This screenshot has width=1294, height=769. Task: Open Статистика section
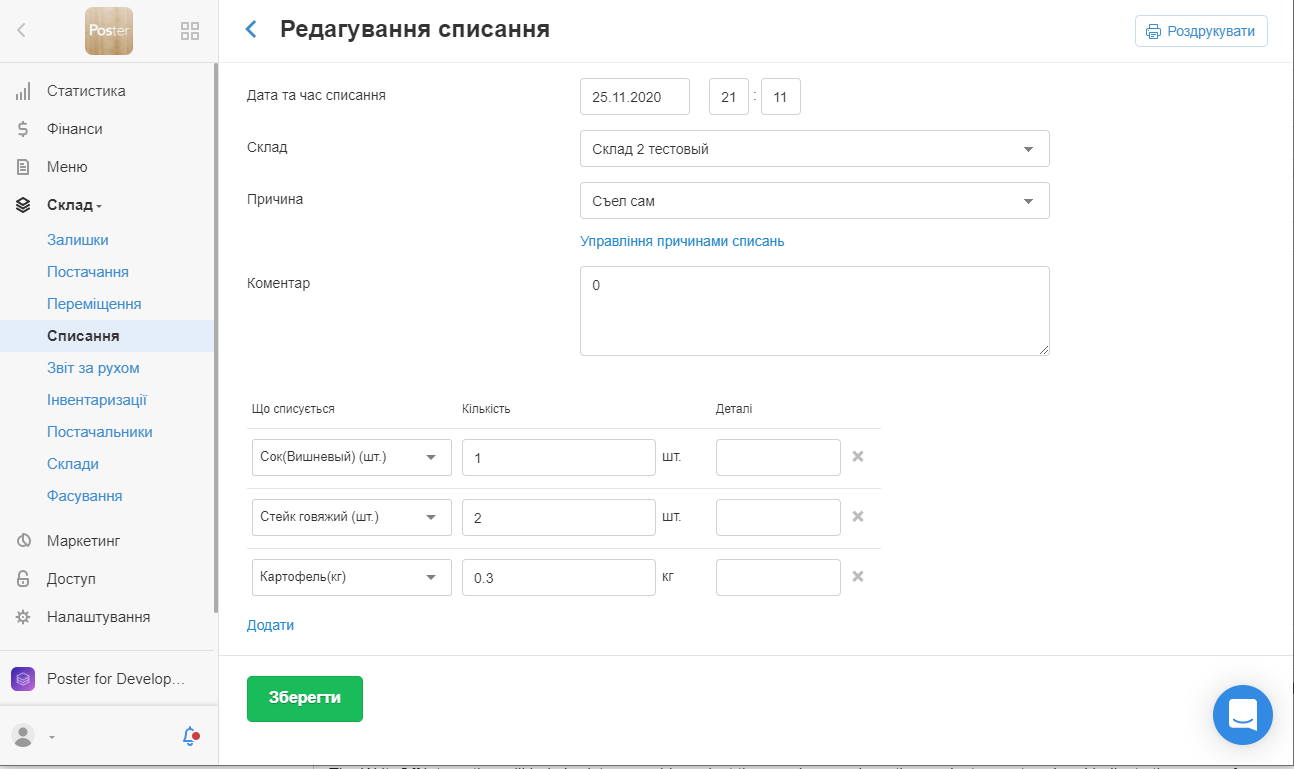[x=86, y=91]
